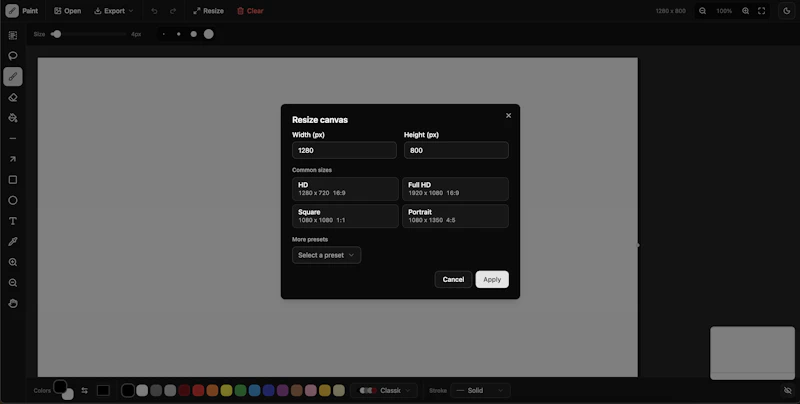Click Apply in Resize canvas dialog
This screenshot has height=404, width=800.
[x=492, y=280]
